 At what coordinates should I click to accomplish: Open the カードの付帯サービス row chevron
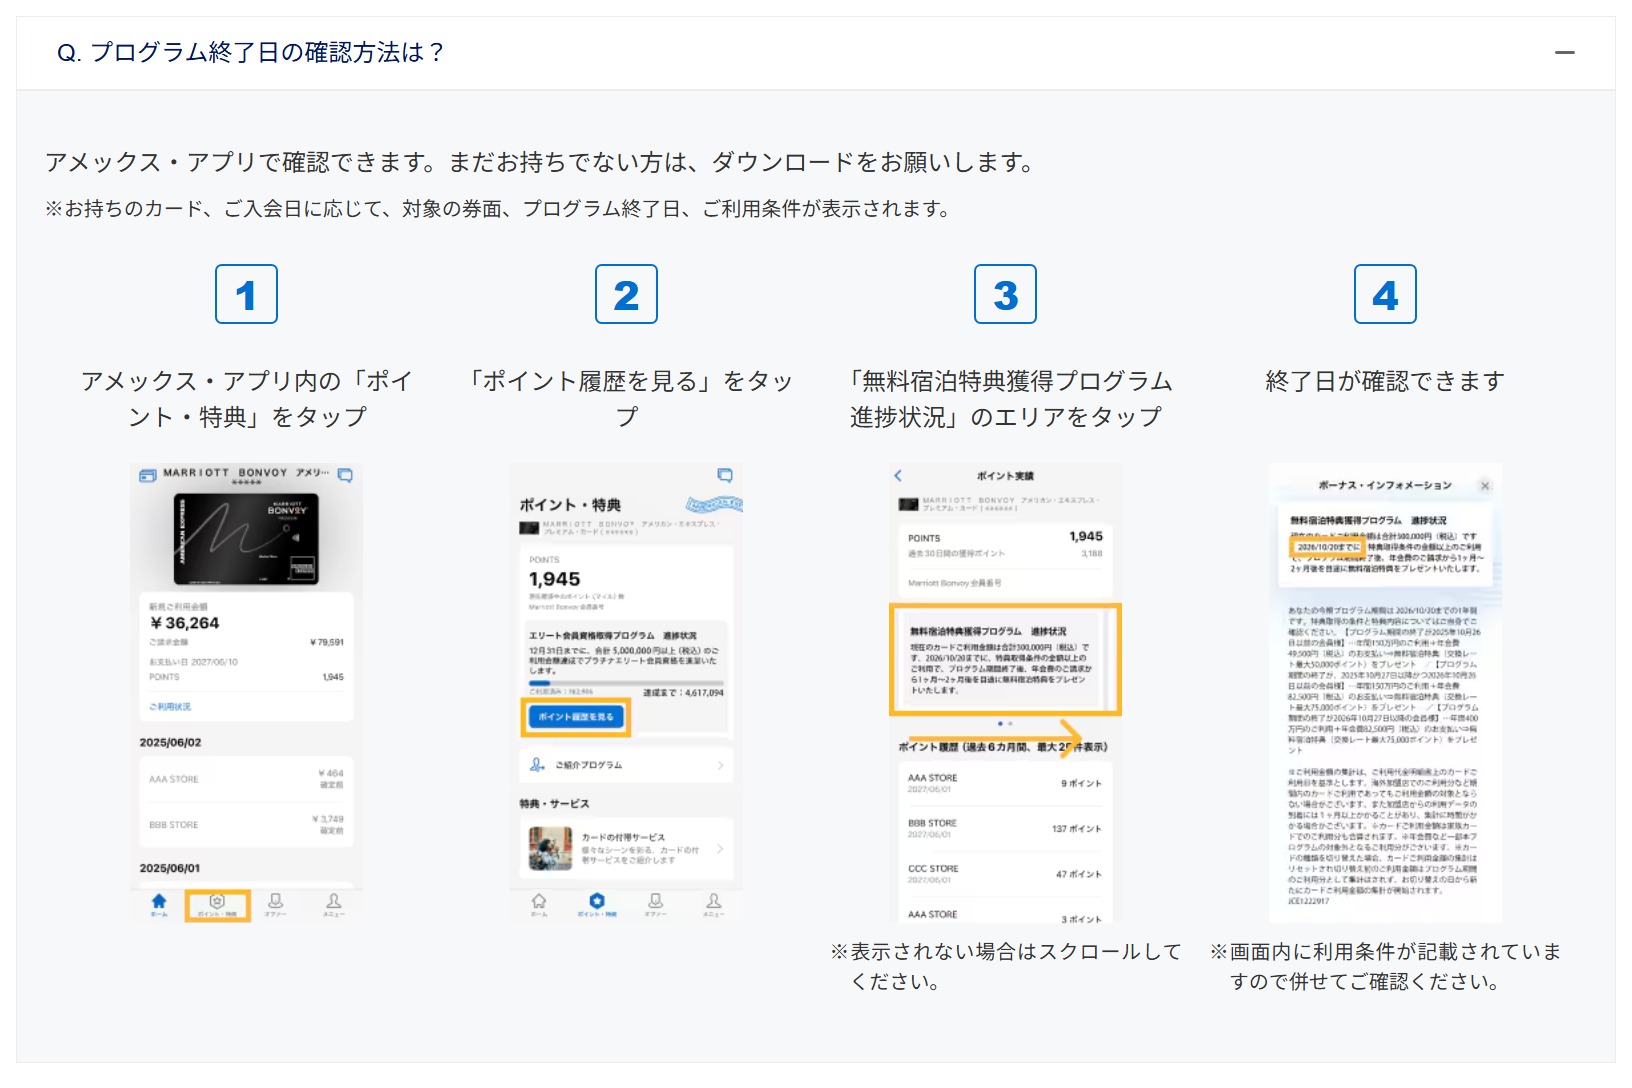pyautogui.click(x=720, y=848)
